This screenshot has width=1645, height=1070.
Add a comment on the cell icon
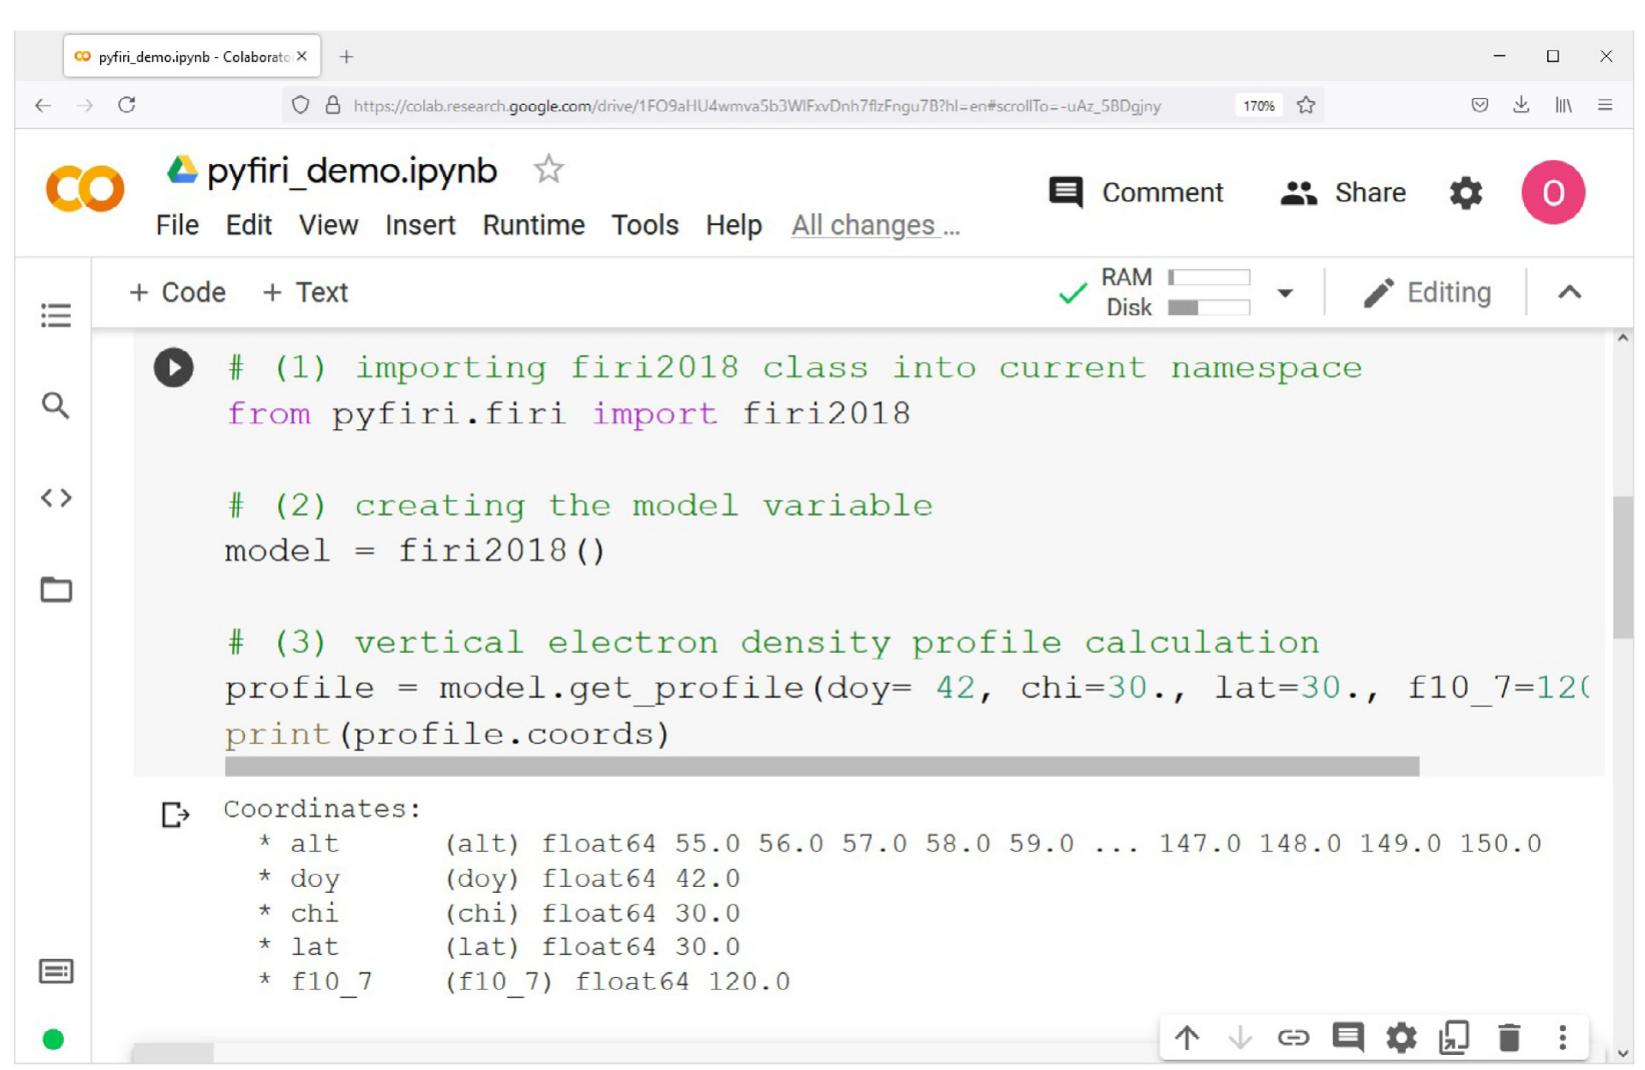coord(1348,1037)
